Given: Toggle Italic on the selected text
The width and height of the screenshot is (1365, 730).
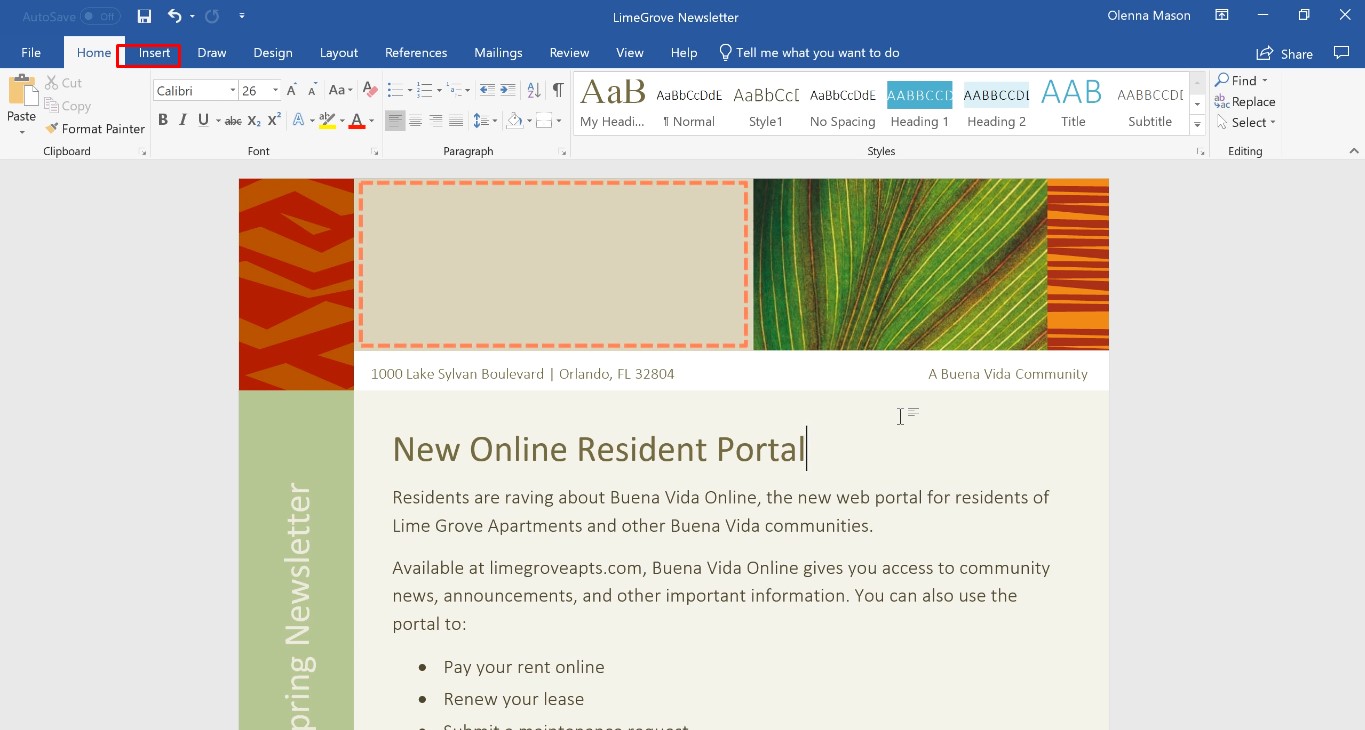Looking at the screenshot, I should (x=183, y=119).
